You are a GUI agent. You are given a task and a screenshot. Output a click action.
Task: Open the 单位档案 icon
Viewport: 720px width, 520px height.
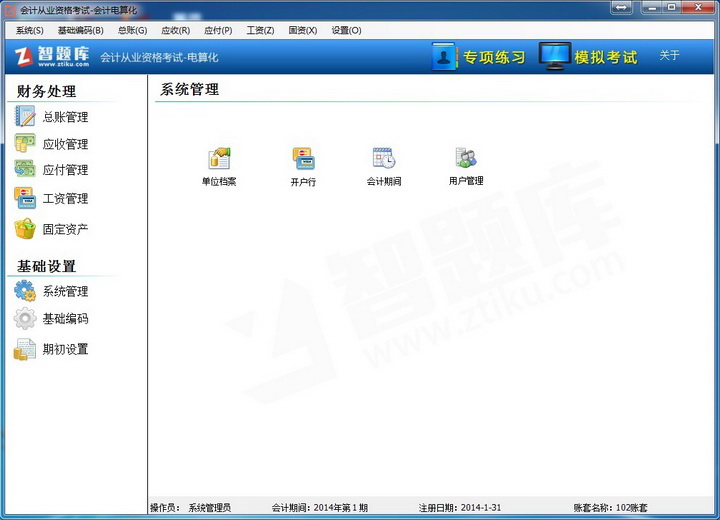pos(219,160)
